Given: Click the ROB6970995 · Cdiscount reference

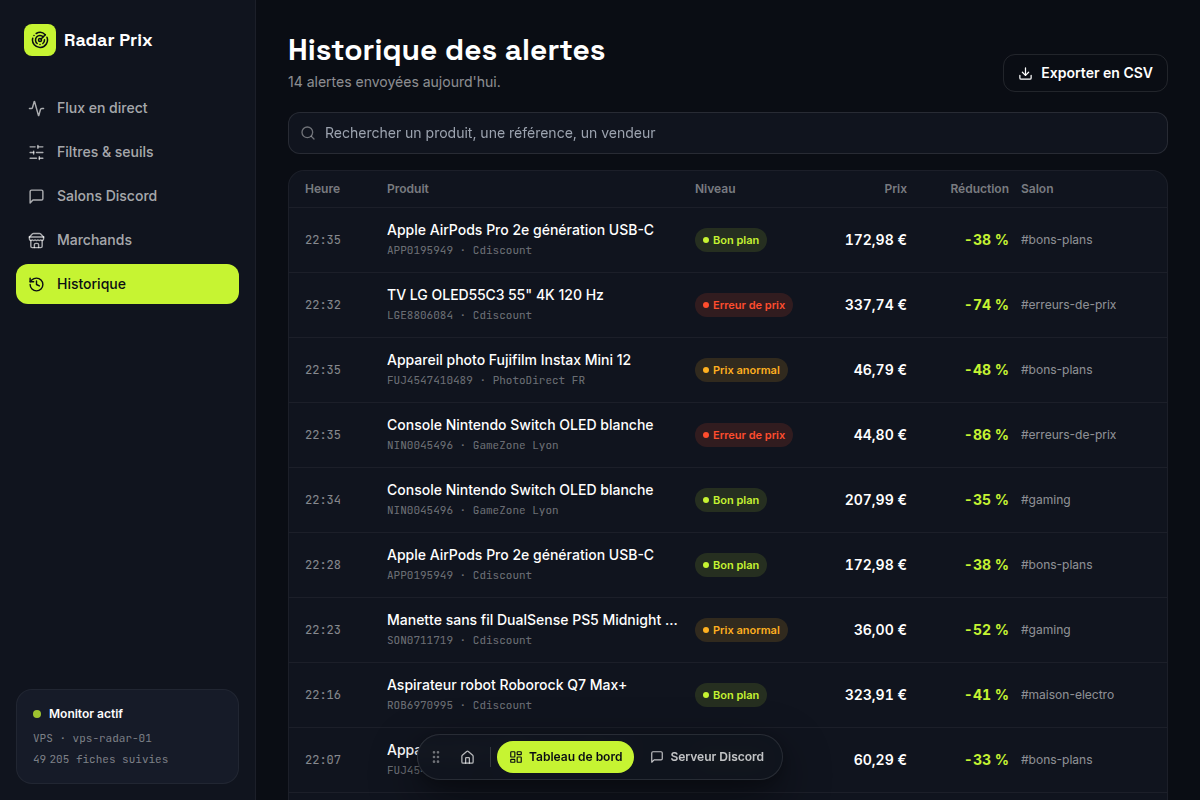Looking at the screenshot, I should [x=459, y=705].
